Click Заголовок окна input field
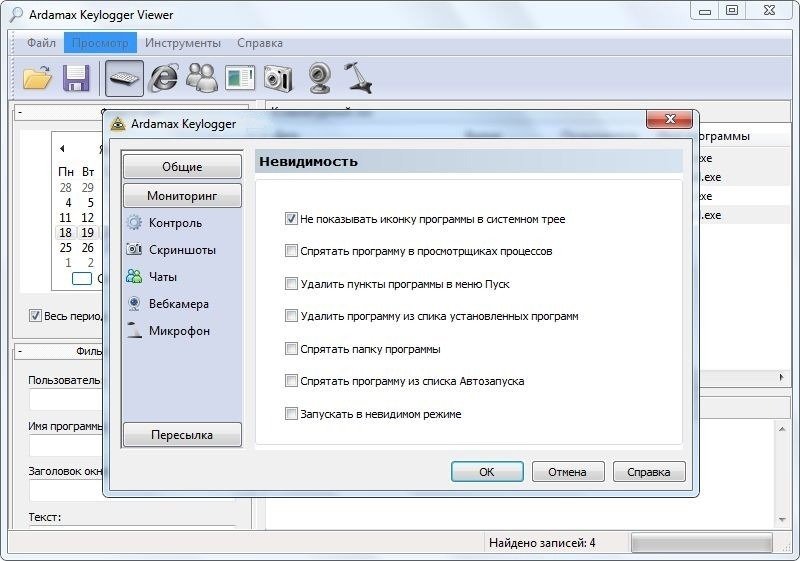This screenshot has height=561, width=800. point(66,491)
